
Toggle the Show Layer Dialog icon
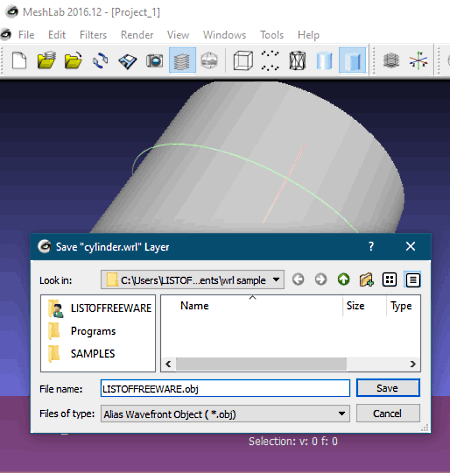point(182,61)
